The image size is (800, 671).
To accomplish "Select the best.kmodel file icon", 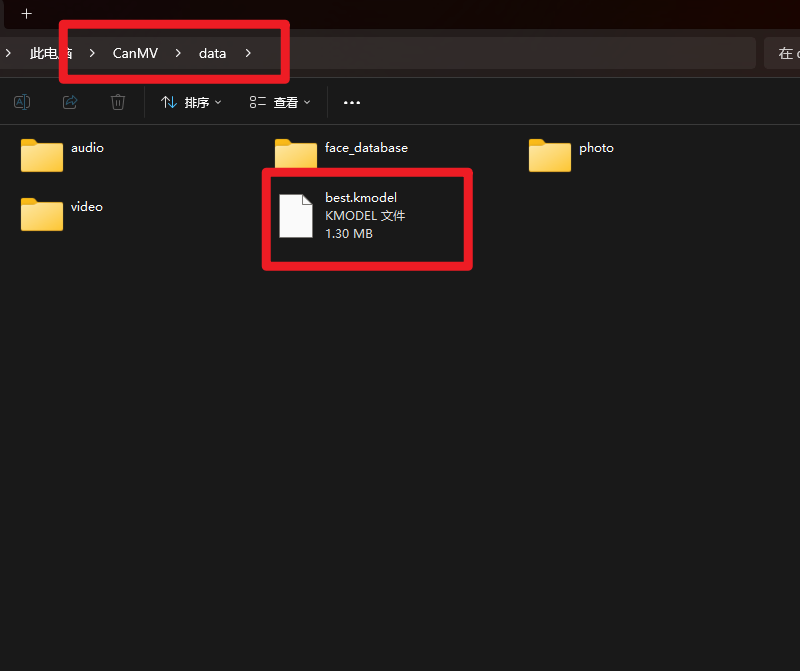I will click(x=296, y=216).
